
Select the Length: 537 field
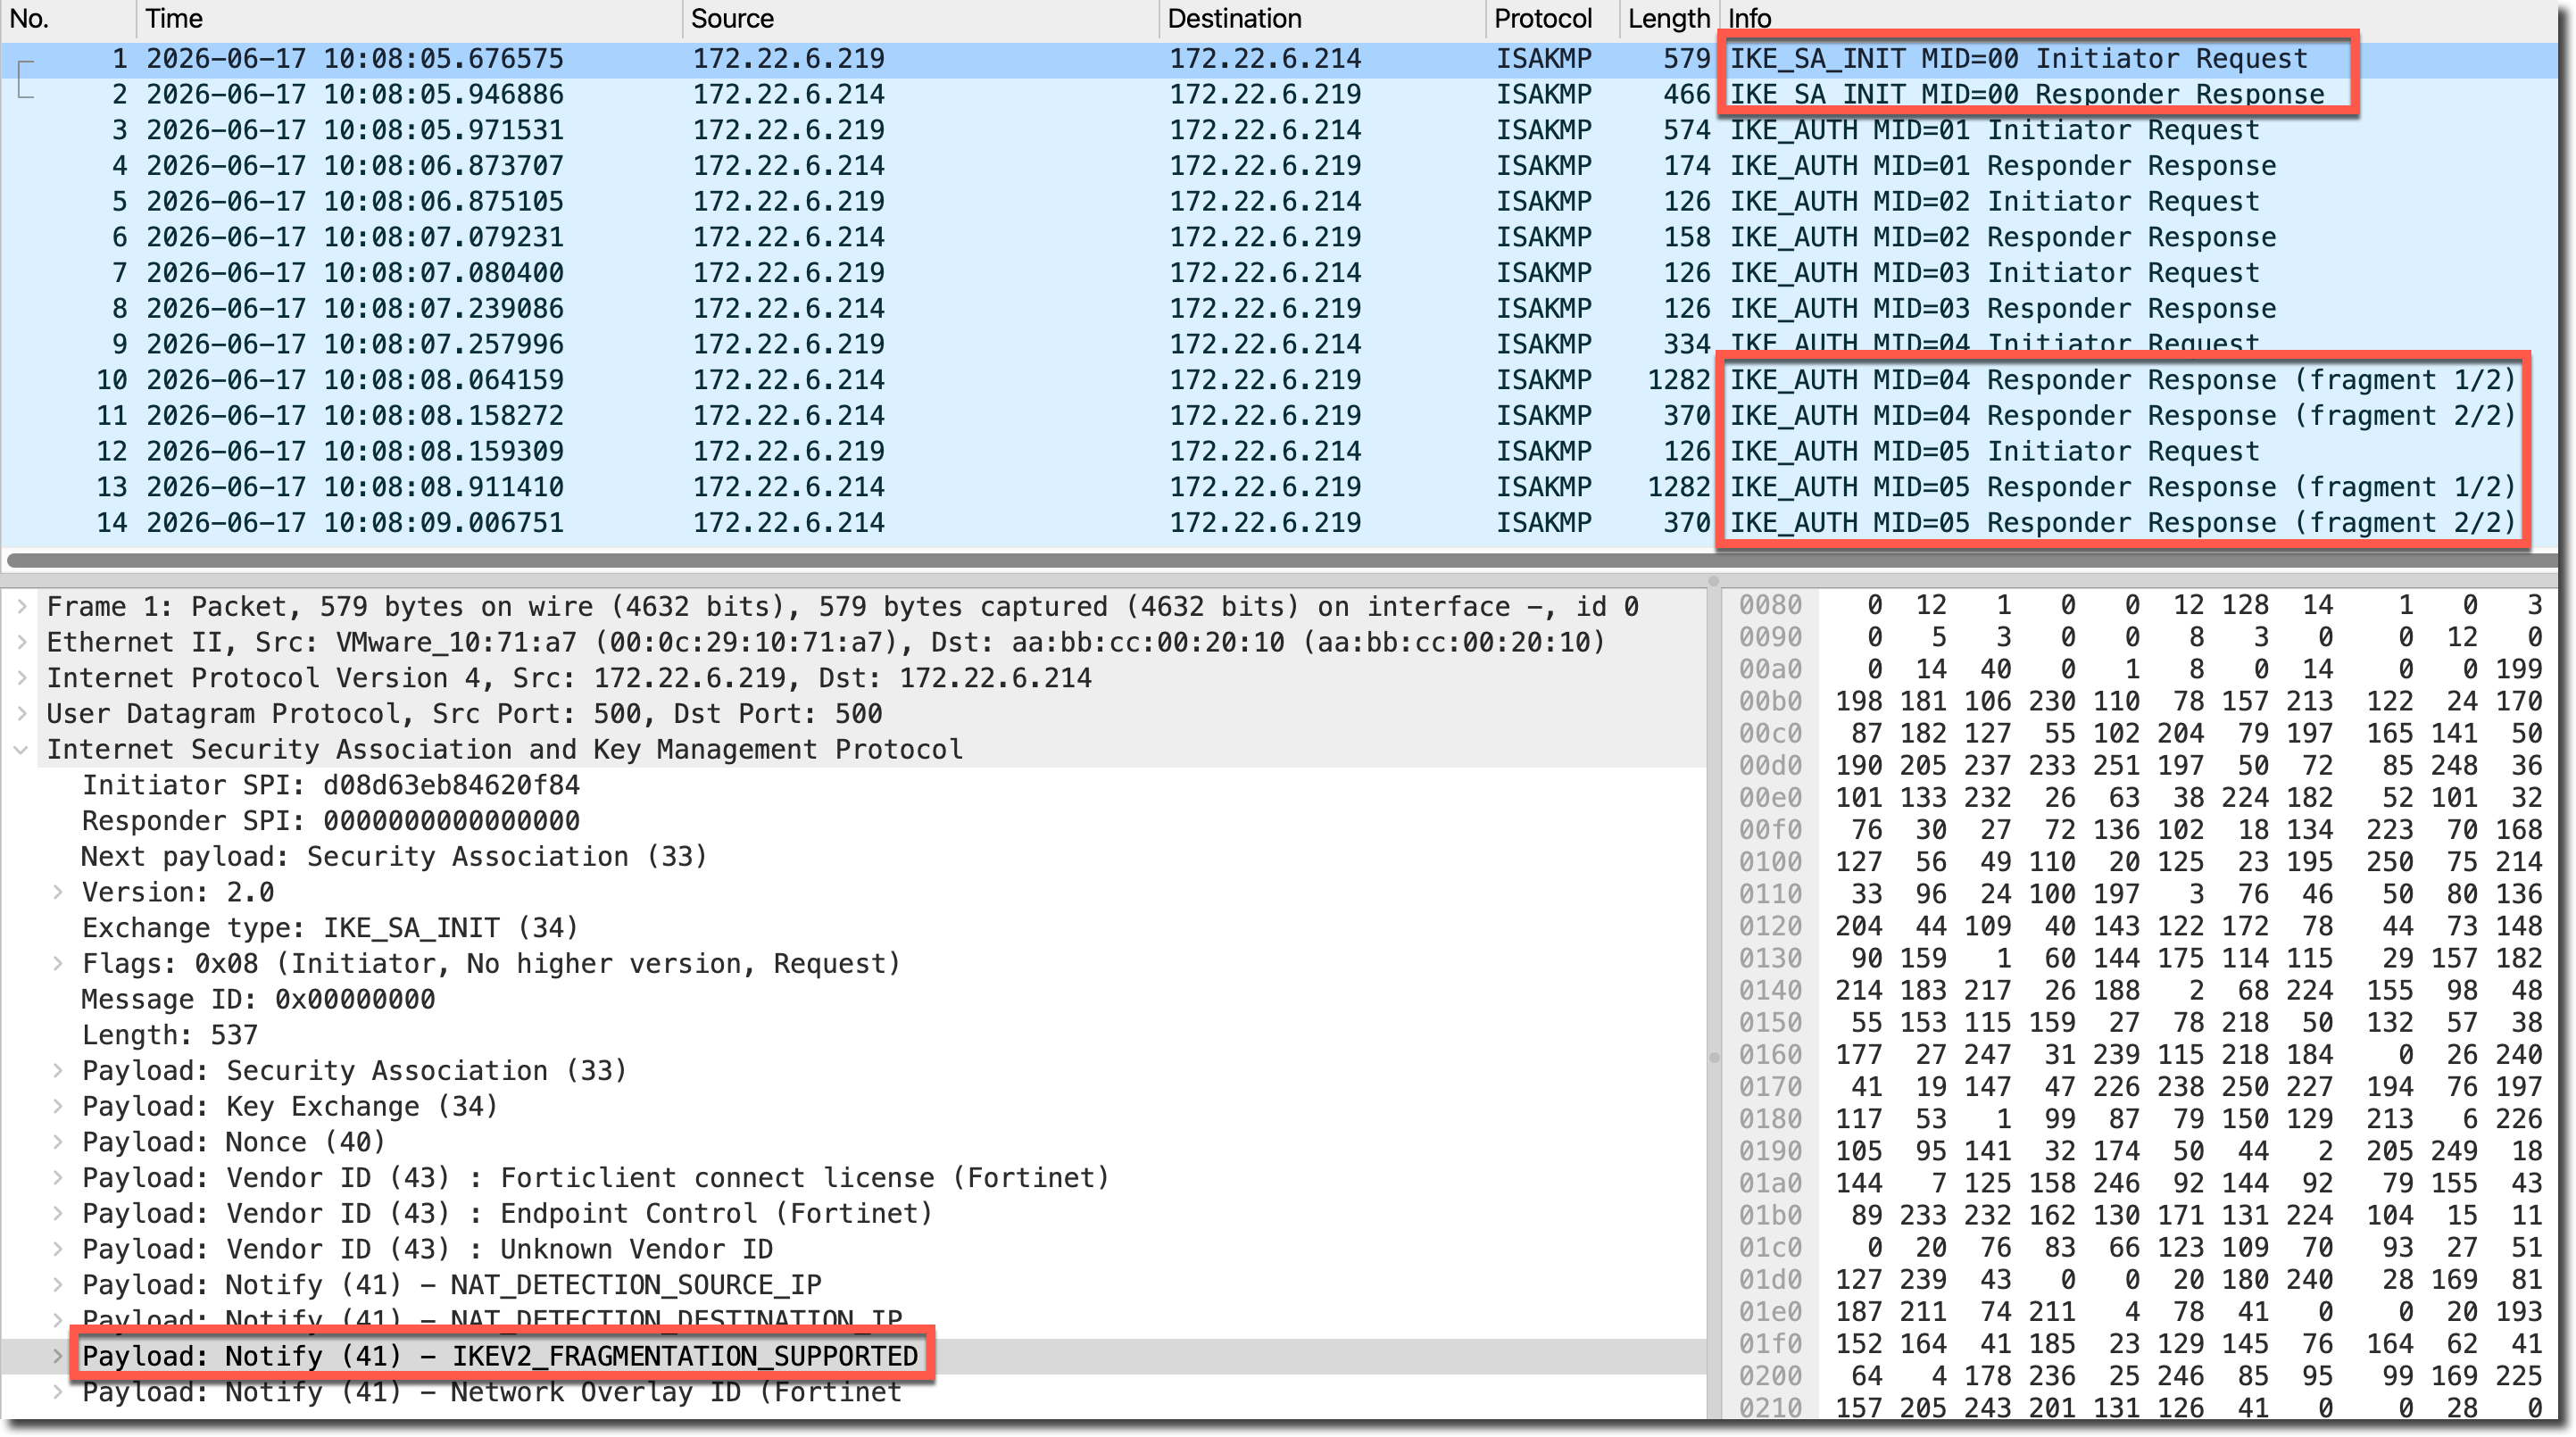170,1035
